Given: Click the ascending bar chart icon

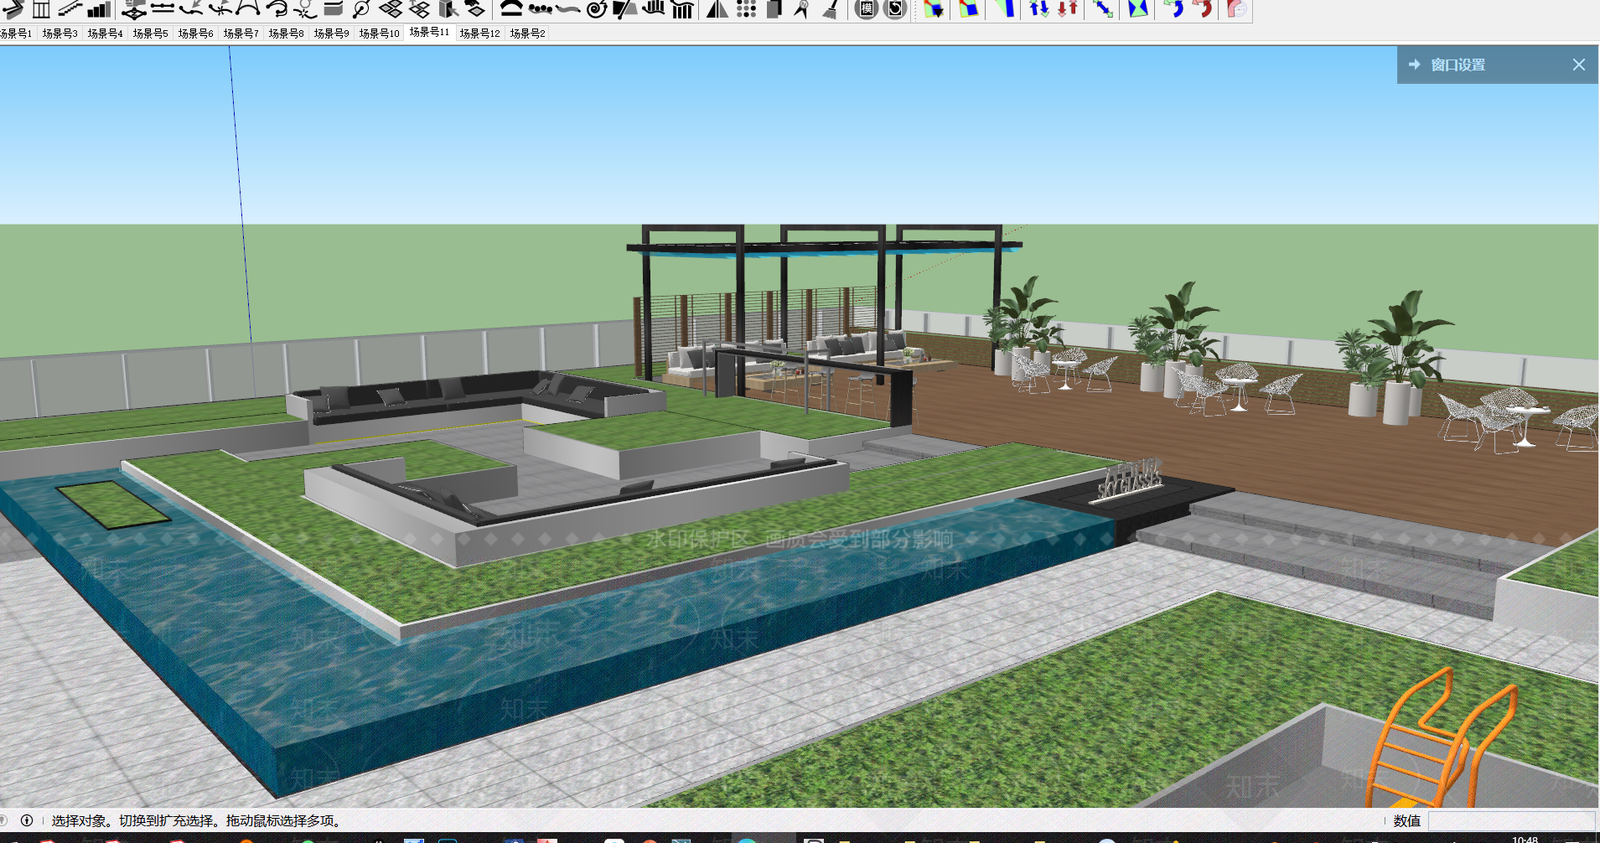Looking at the screenshot, I should click(99, 9).
